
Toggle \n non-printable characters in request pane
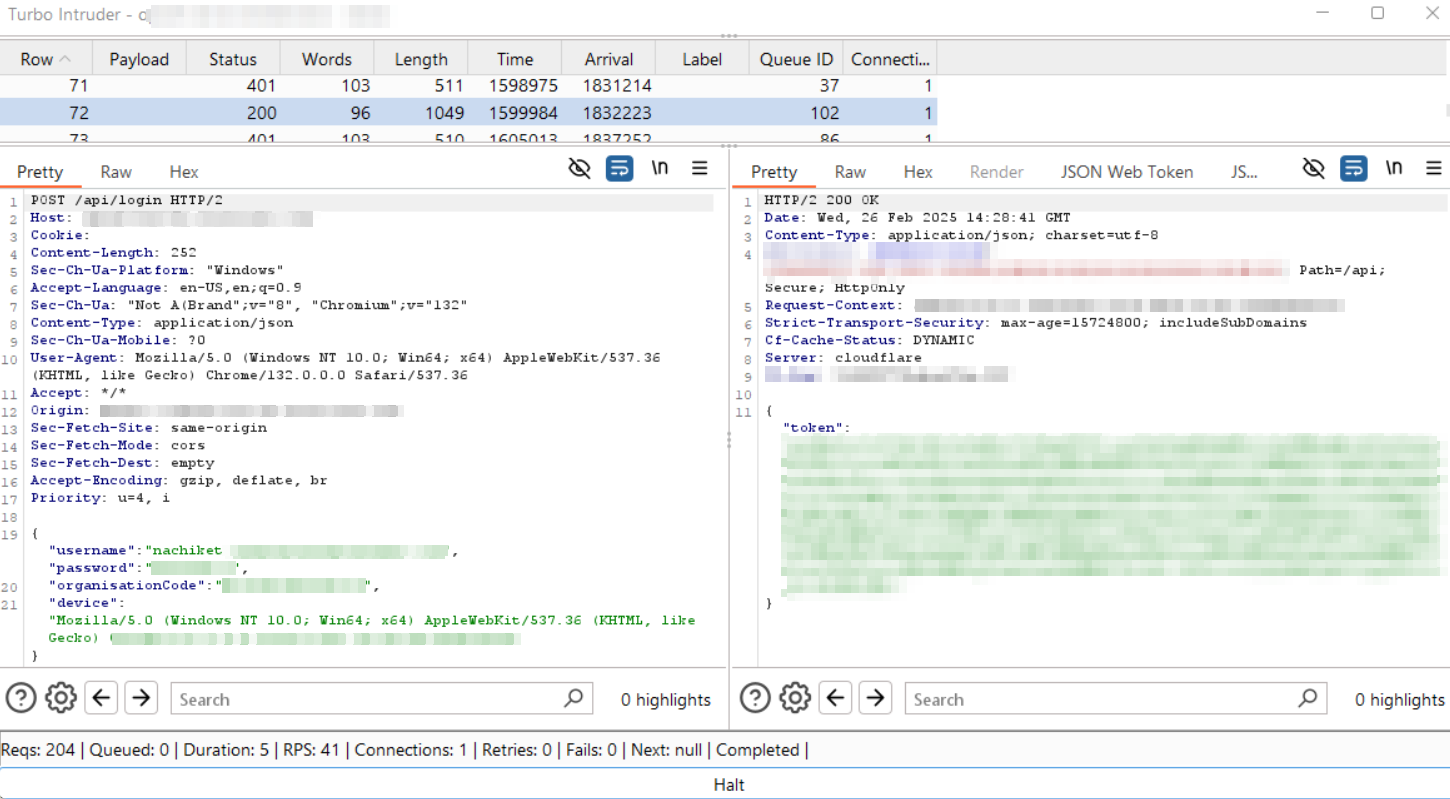point(660,169)
